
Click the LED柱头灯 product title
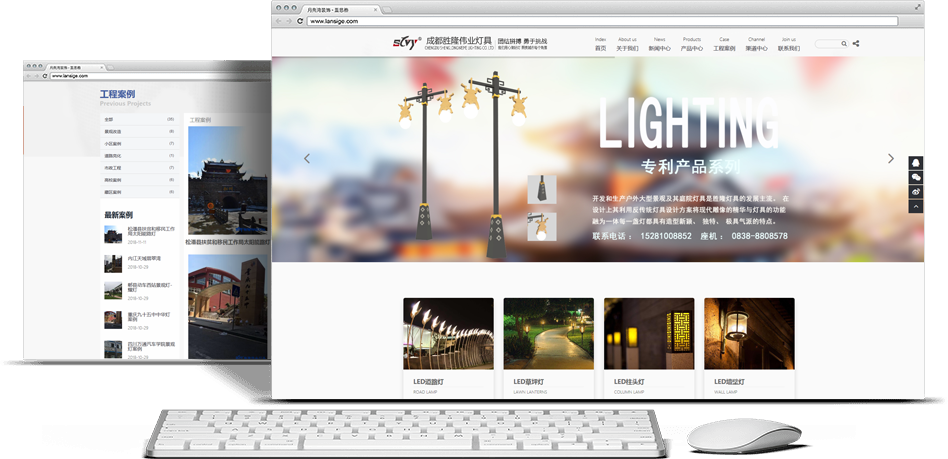click(x=629, y=382)
